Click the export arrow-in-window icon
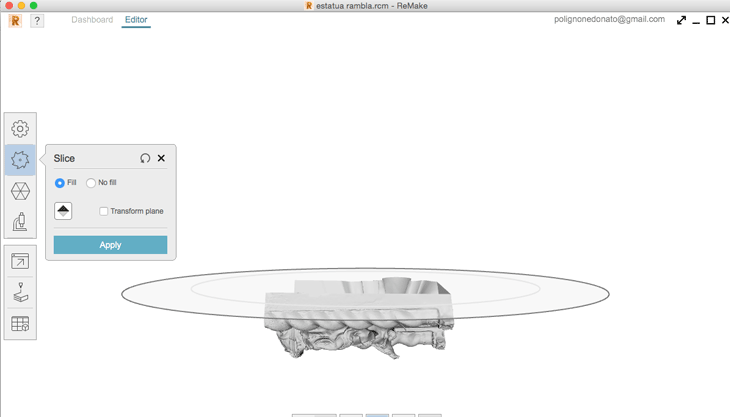The image size is (730, 417). [x=20, y=261]
